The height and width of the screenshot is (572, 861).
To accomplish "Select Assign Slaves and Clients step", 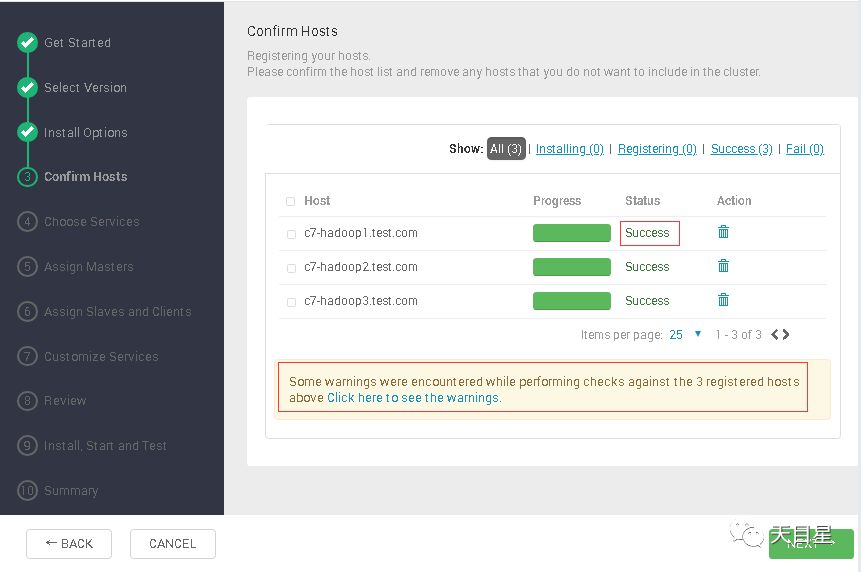I will click(x=118, y=312).
